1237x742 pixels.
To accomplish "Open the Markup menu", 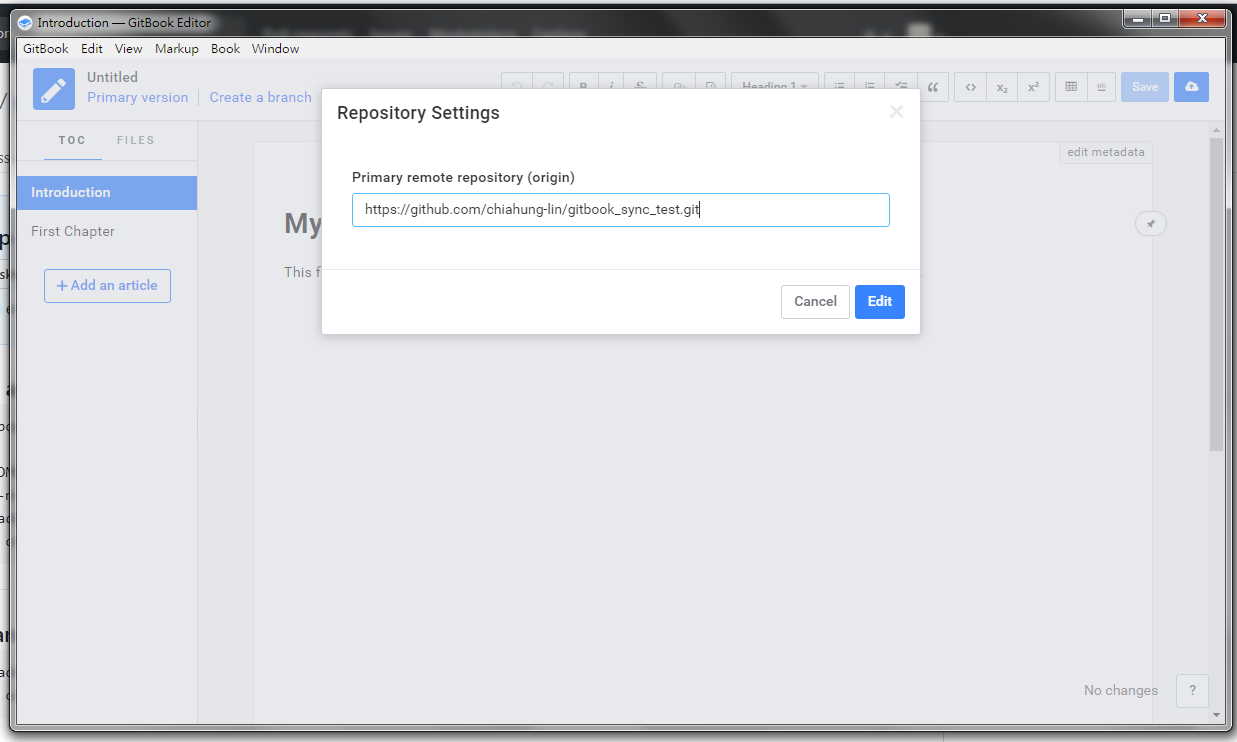I will click(176, 48).
